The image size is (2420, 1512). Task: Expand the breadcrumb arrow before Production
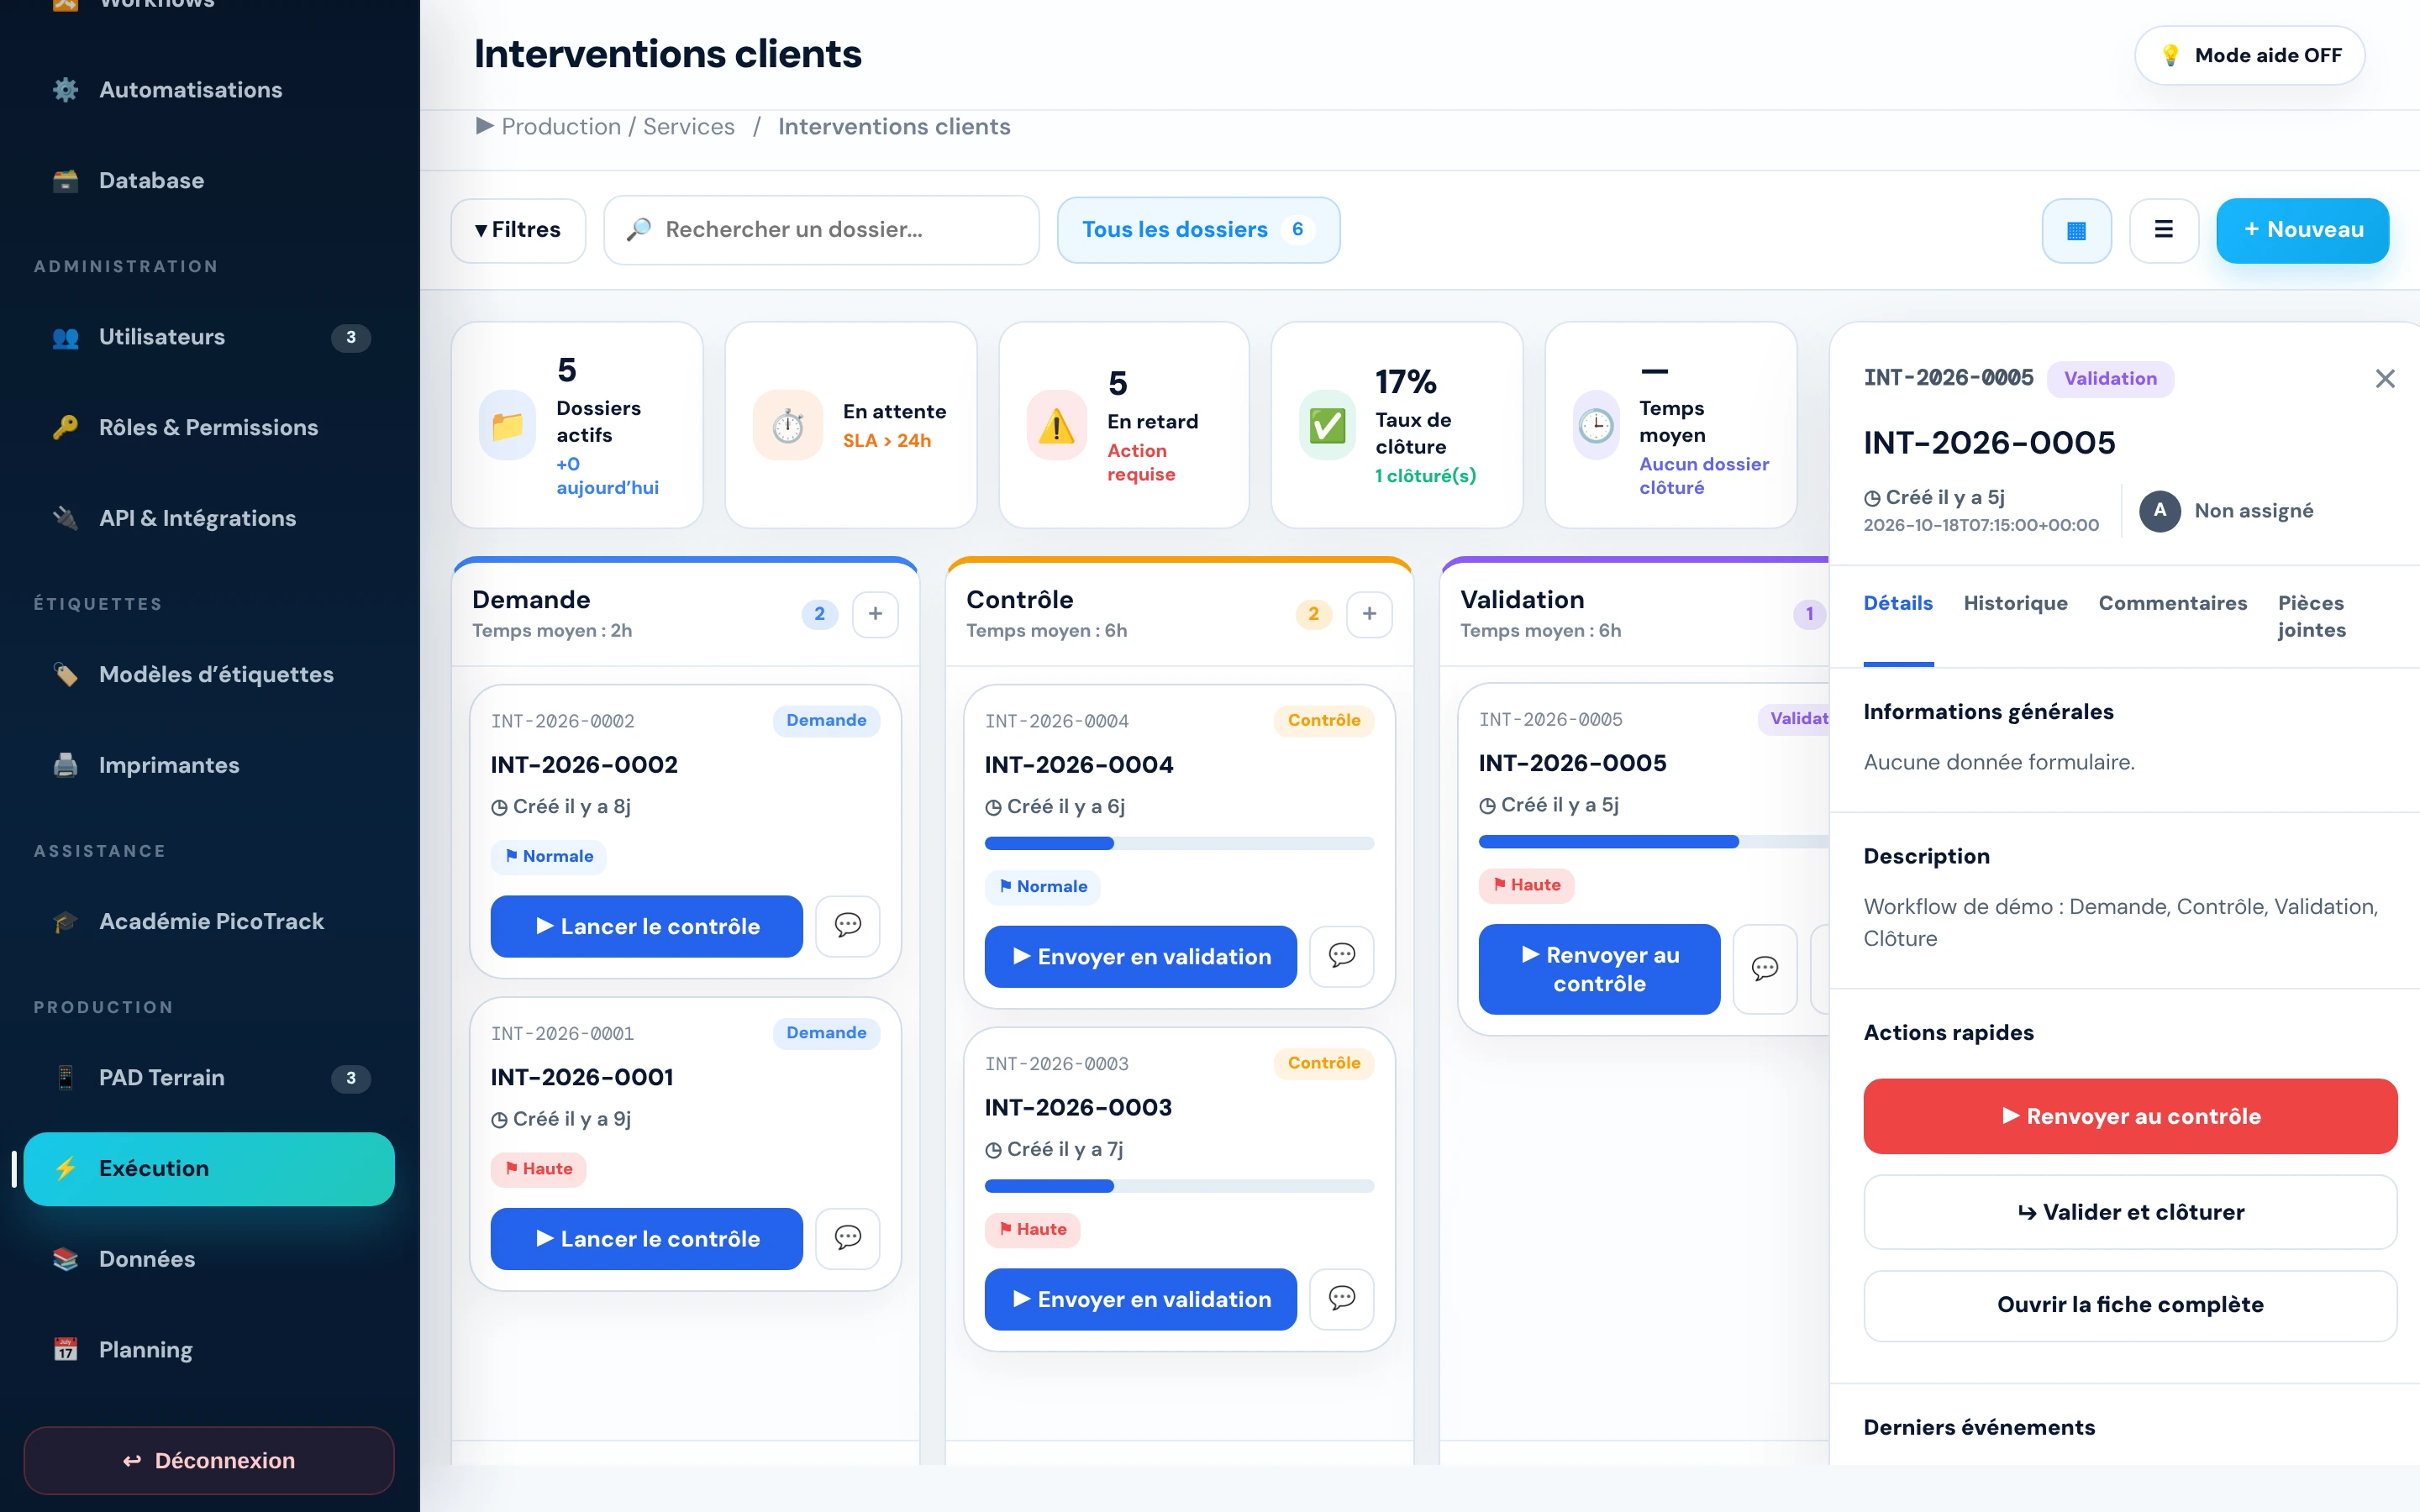click(x=484, y=126)
